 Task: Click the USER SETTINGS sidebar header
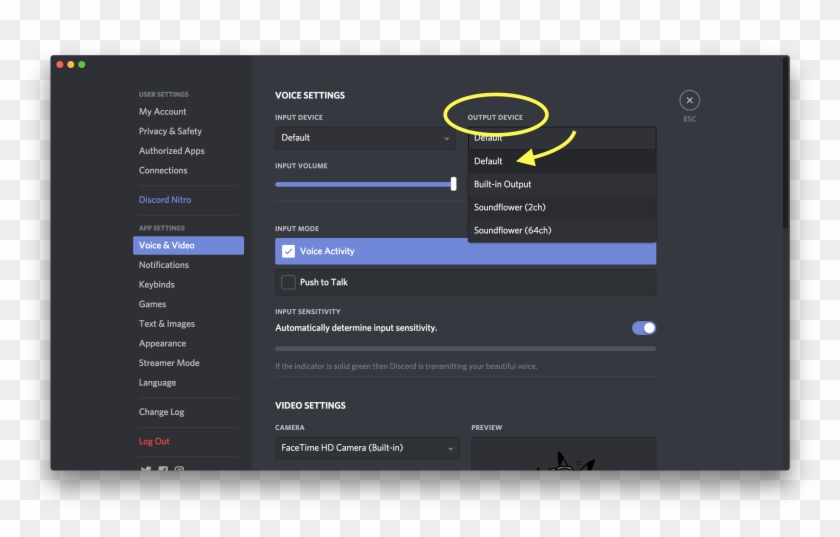163,94
